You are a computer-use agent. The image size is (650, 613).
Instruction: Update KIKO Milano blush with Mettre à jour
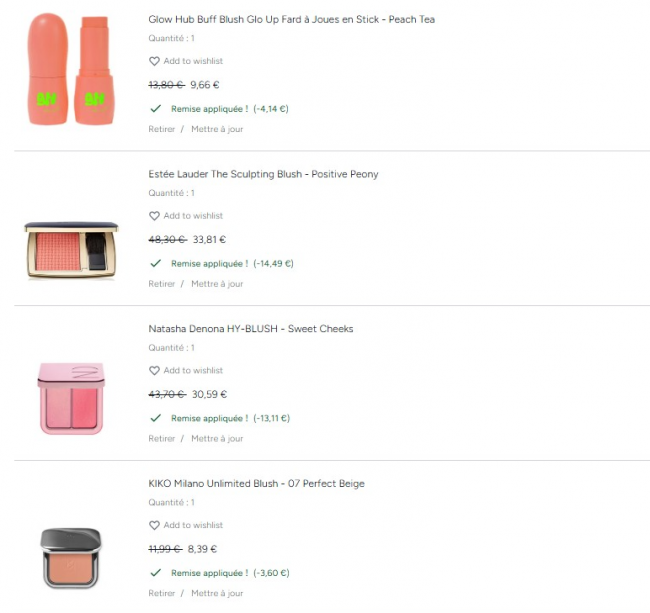(x=217, y=593)
